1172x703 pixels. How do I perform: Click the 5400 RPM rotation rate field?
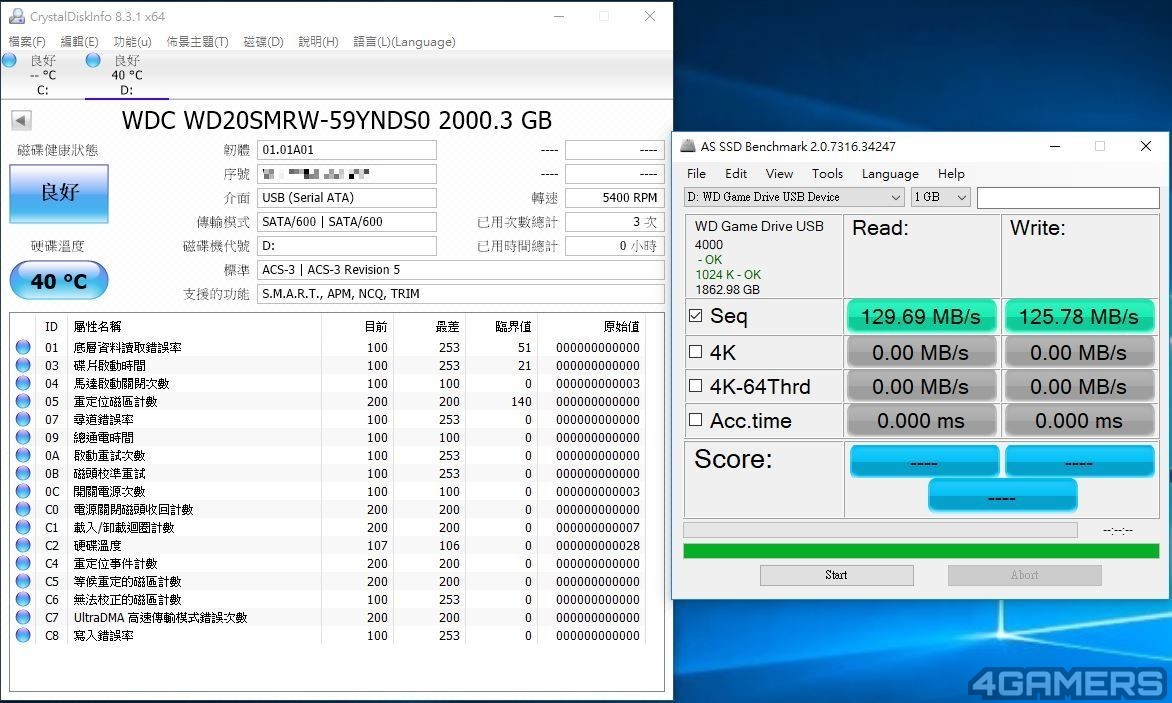pyautogui.click(x=614, y=197)
